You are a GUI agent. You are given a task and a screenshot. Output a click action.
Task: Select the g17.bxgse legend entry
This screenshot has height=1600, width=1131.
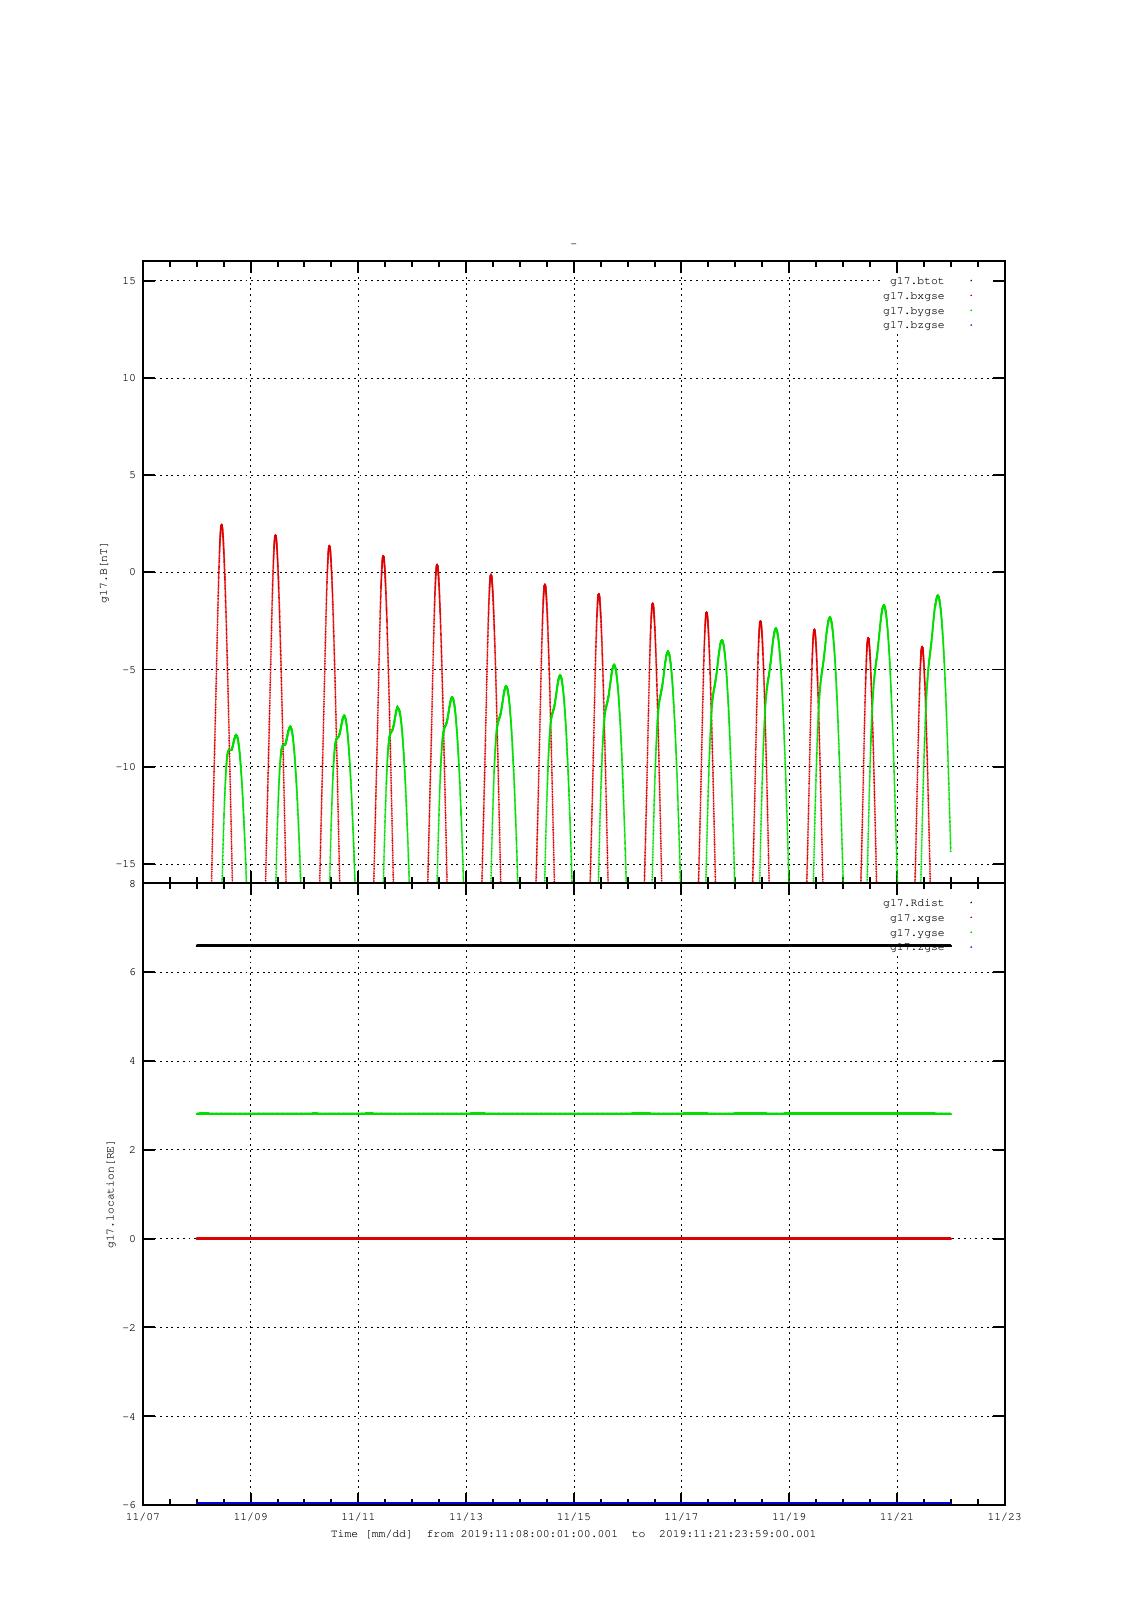[913, 296]
